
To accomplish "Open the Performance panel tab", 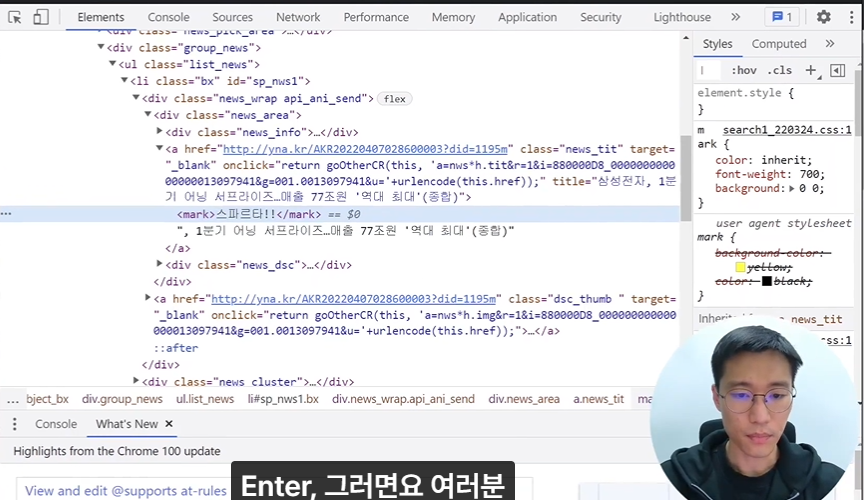I will click(x=376, y=17).
